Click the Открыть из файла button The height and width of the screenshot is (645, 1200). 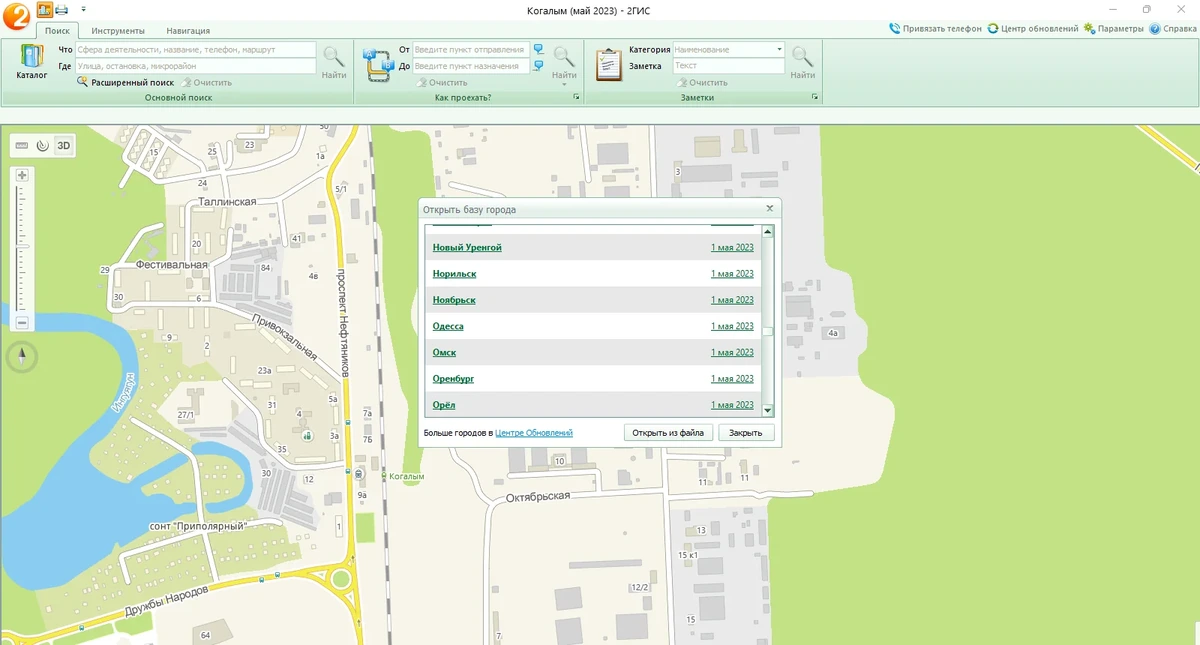pyautogui.click(x=668, y=433)
